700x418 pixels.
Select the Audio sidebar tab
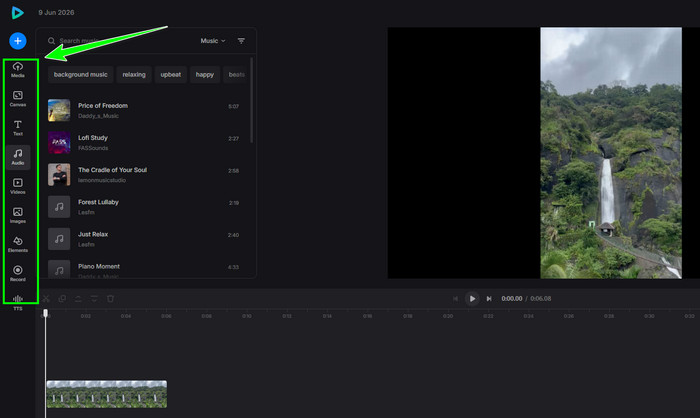pyautogui.click(x=18, y=157)
